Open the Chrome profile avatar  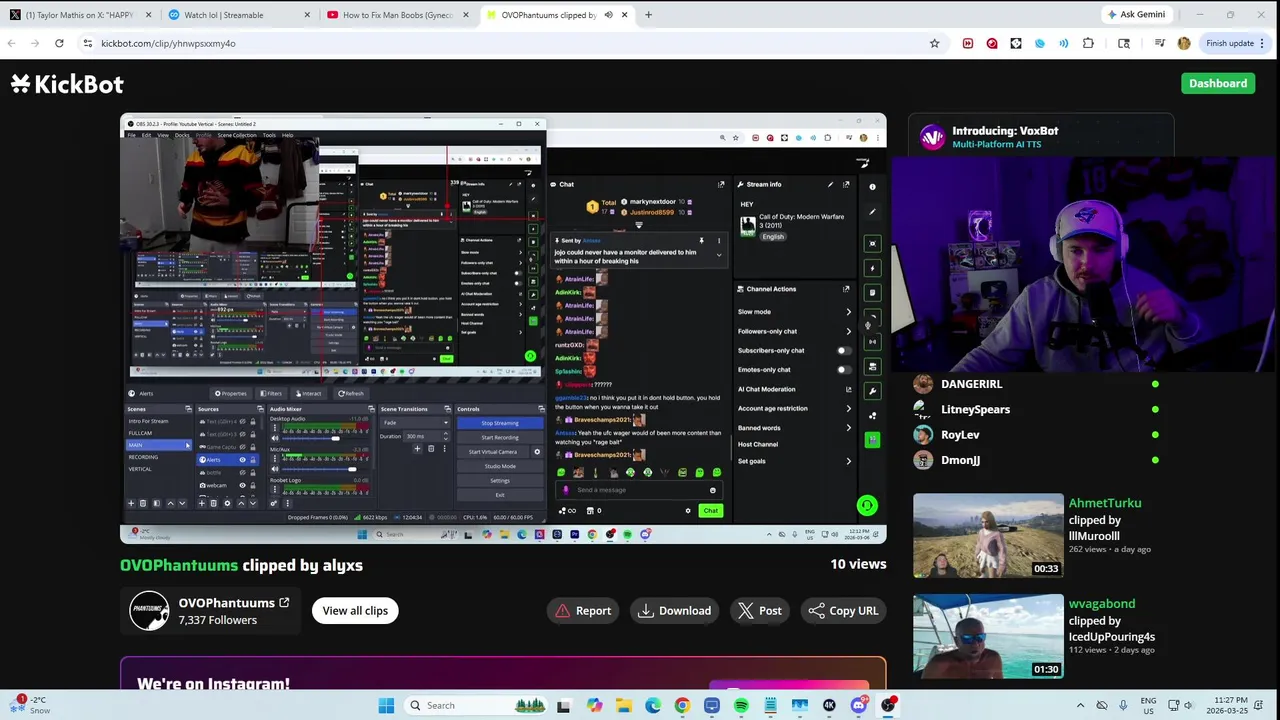[x=1184, y=43]
